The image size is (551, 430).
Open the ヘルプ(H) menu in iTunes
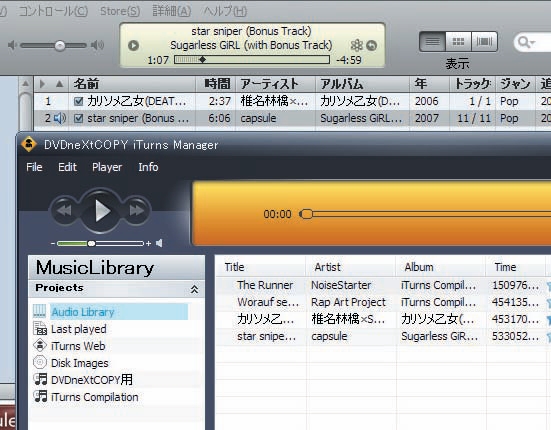pos(225,11)
